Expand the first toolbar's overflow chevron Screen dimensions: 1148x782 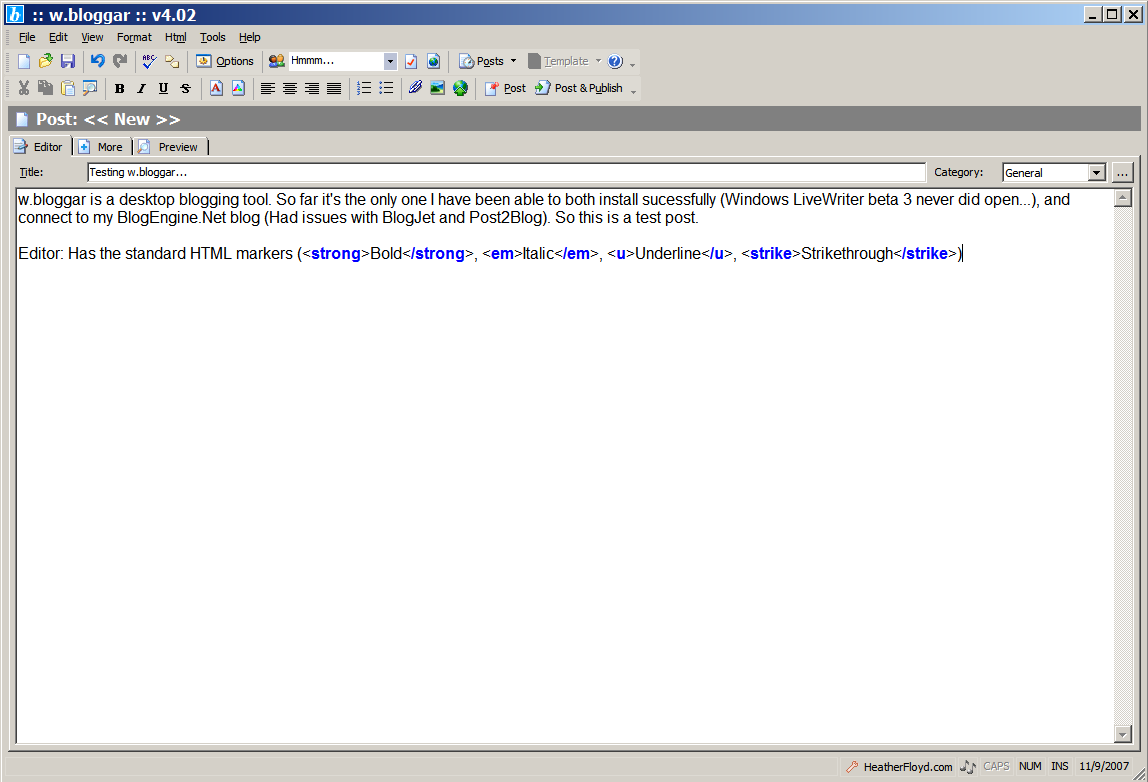633,64
